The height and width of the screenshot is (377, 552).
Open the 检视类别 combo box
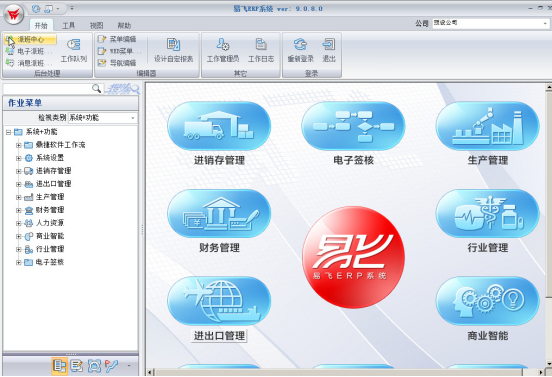pos(102,118)
